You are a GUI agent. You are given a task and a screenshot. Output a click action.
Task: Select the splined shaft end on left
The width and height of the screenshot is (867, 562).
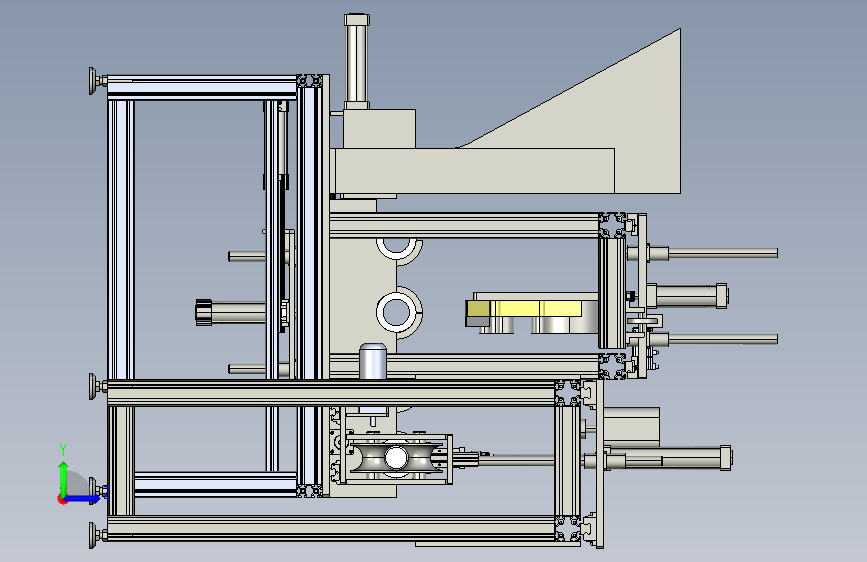(x=203, y=313)
